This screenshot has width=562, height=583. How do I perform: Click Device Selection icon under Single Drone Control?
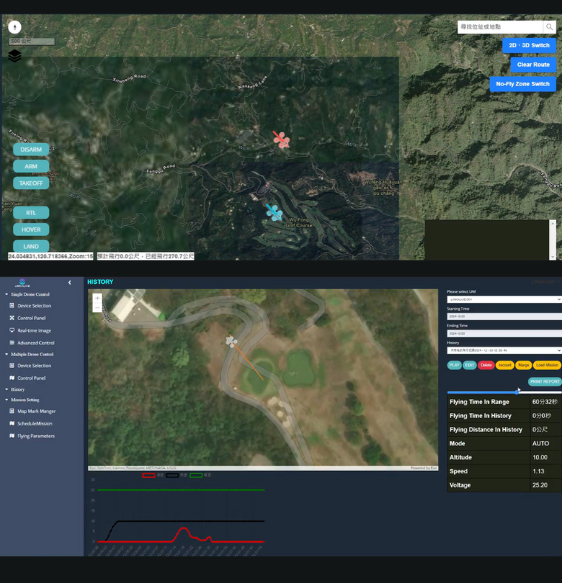coord(12,306)
